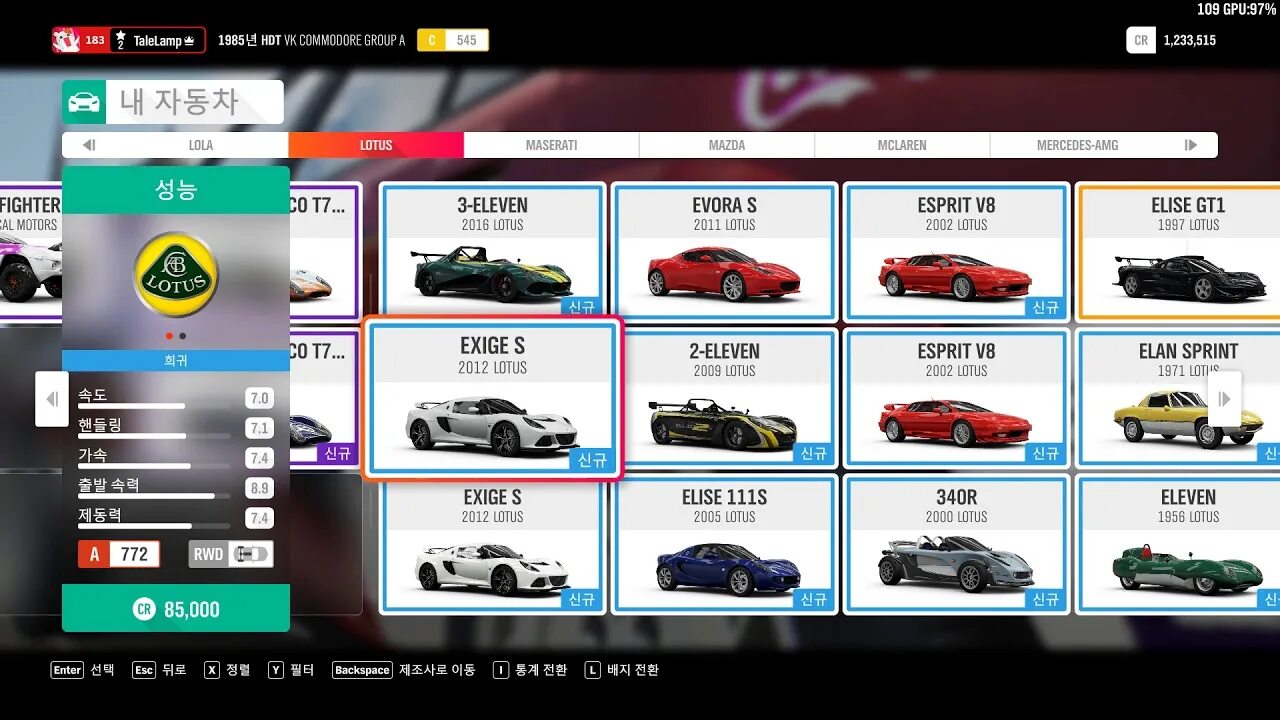Click the 출발 속력 value 8.9
The width and height of the screenshot is (1280, 720).
pos(260,488)
